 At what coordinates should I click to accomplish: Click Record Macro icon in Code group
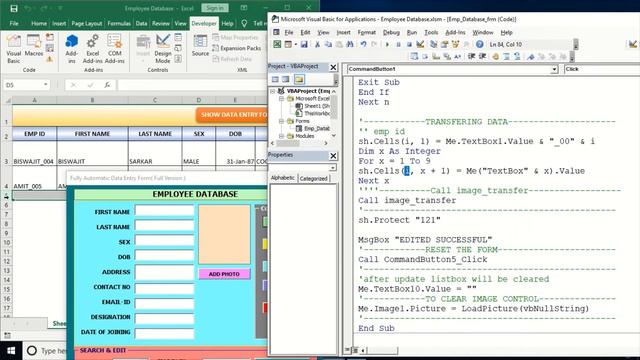click(x=50, y=38)
